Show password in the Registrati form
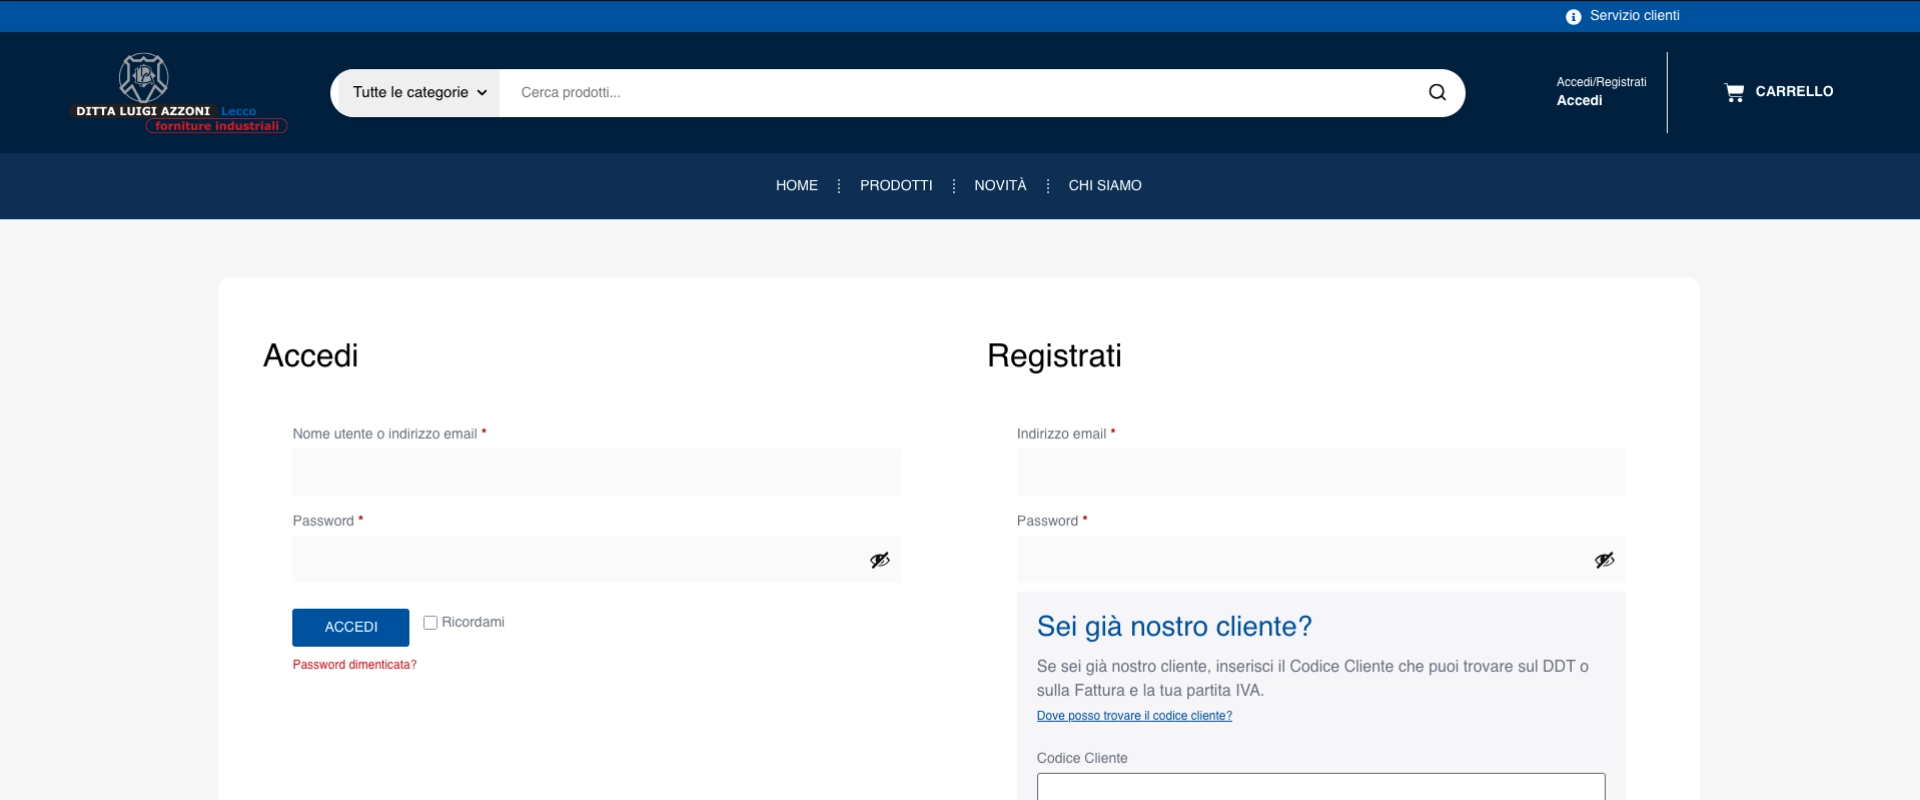Screen dimensions: 1920x800 pyautogui.click(x=1604, y=560)
